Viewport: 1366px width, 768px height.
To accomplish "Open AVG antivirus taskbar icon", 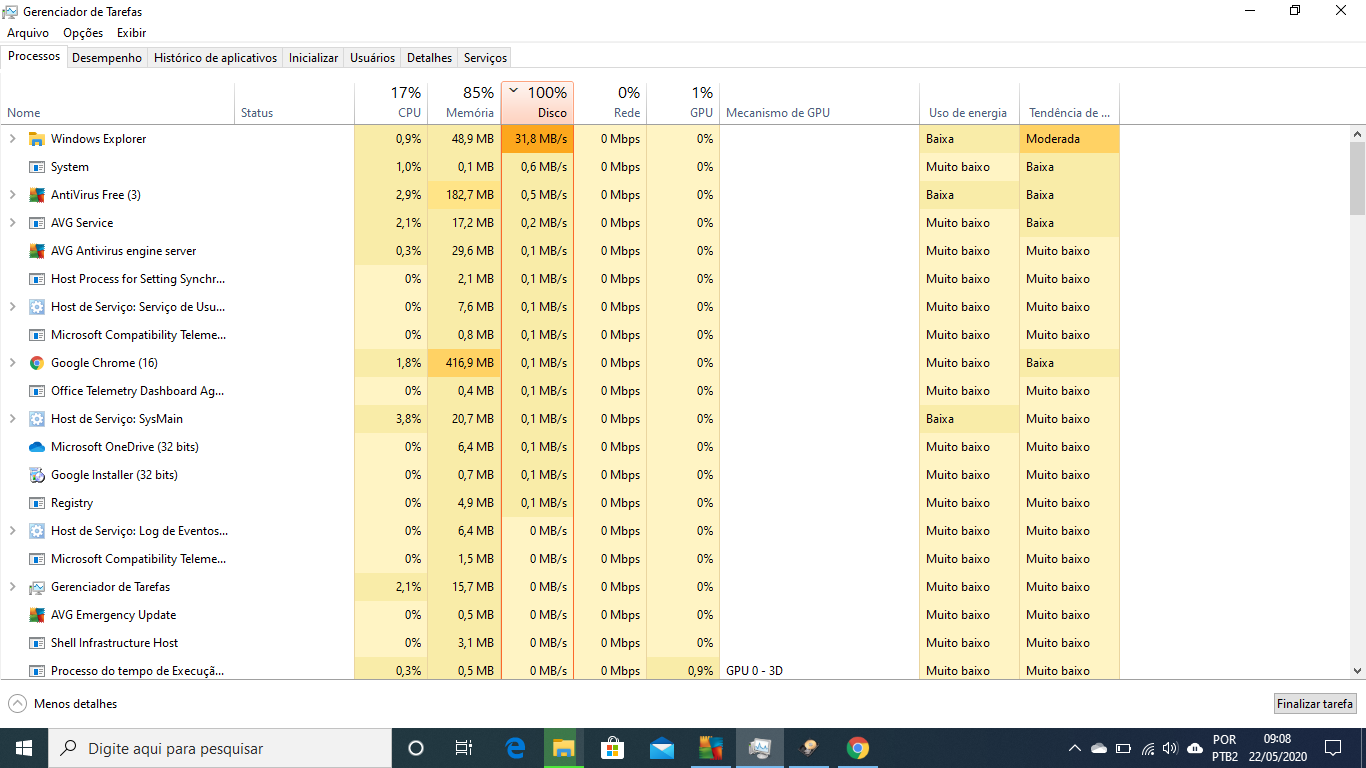I will click(x=710, y=748).
